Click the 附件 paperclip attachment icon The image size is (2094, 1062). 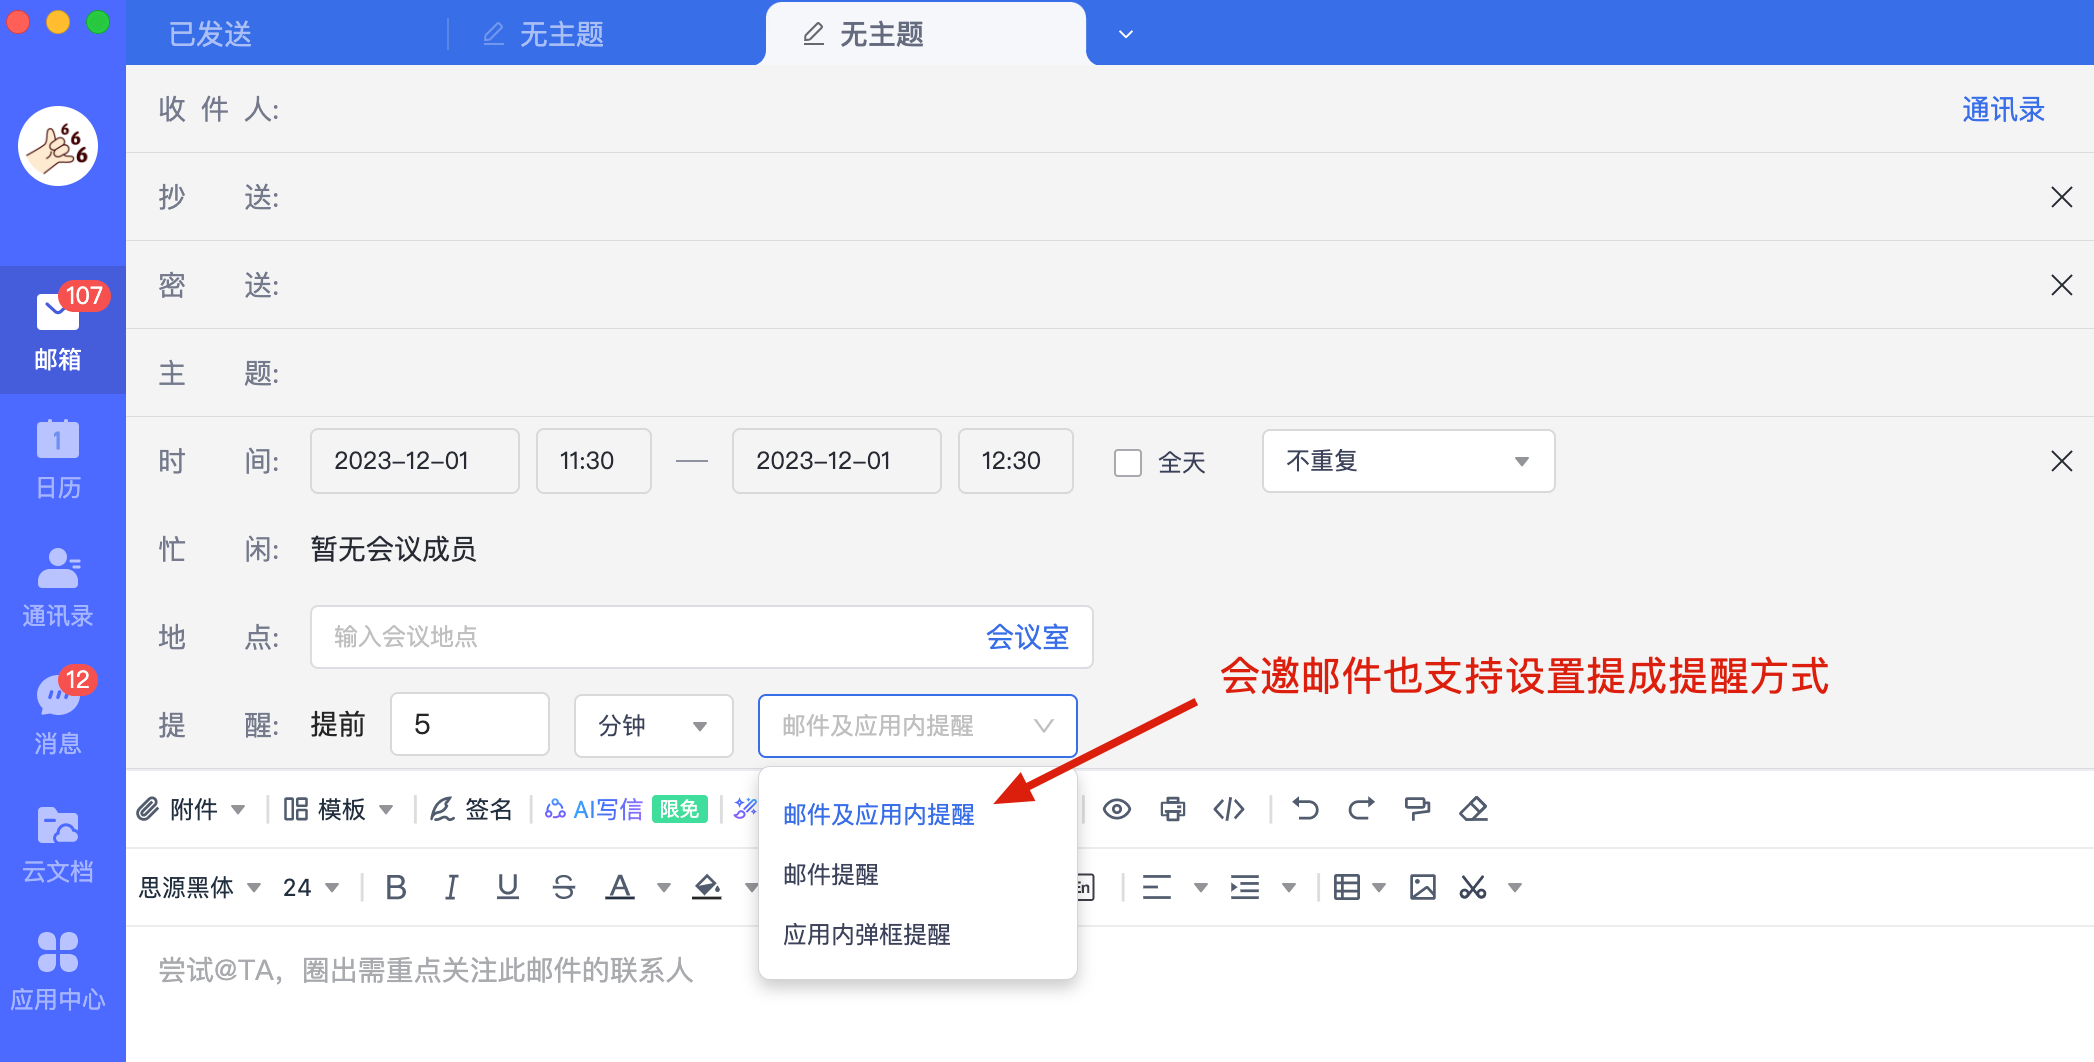148,809
